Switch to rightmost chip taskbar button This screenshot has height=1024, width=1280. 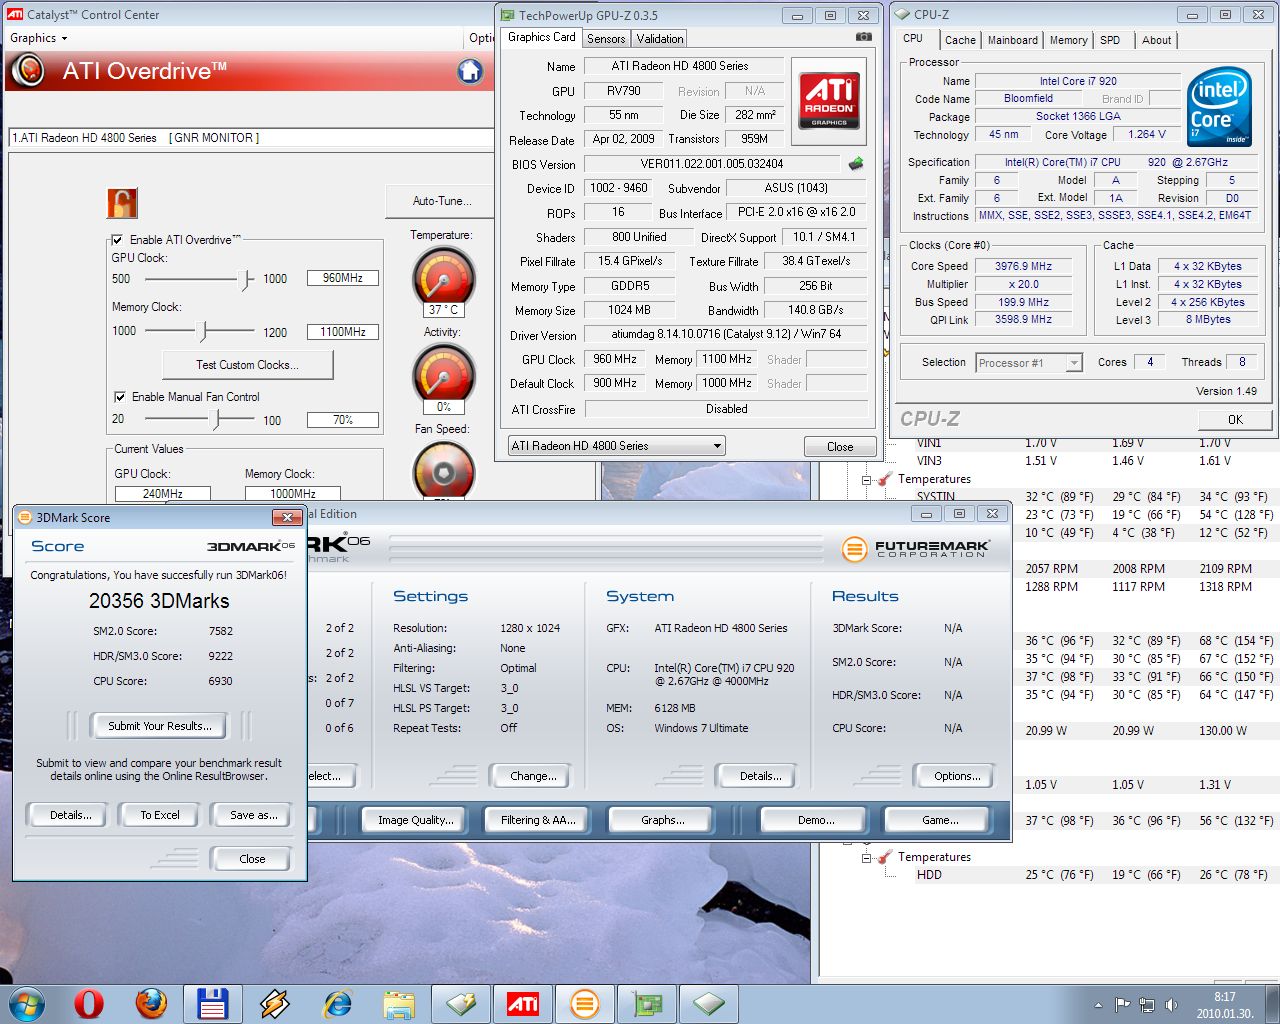[x=709, y=1003]
